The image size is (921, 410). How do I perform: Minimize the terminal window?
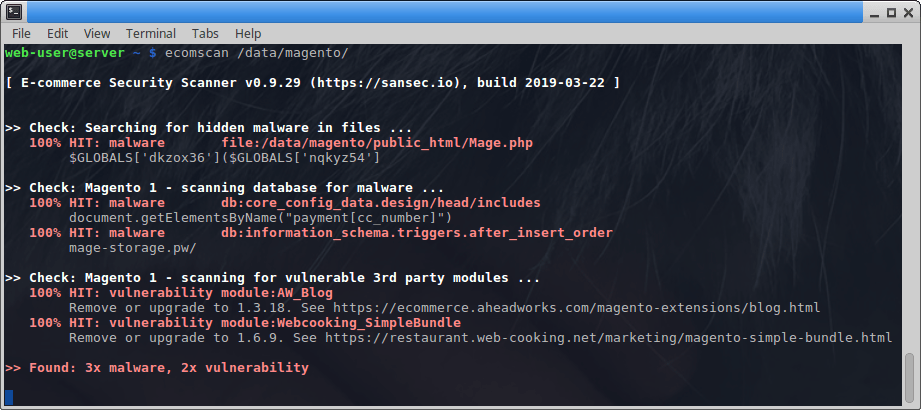878,12
